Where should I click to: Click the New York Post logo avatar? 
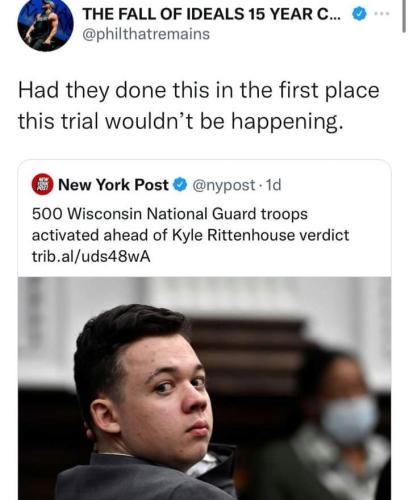point(42,184)
